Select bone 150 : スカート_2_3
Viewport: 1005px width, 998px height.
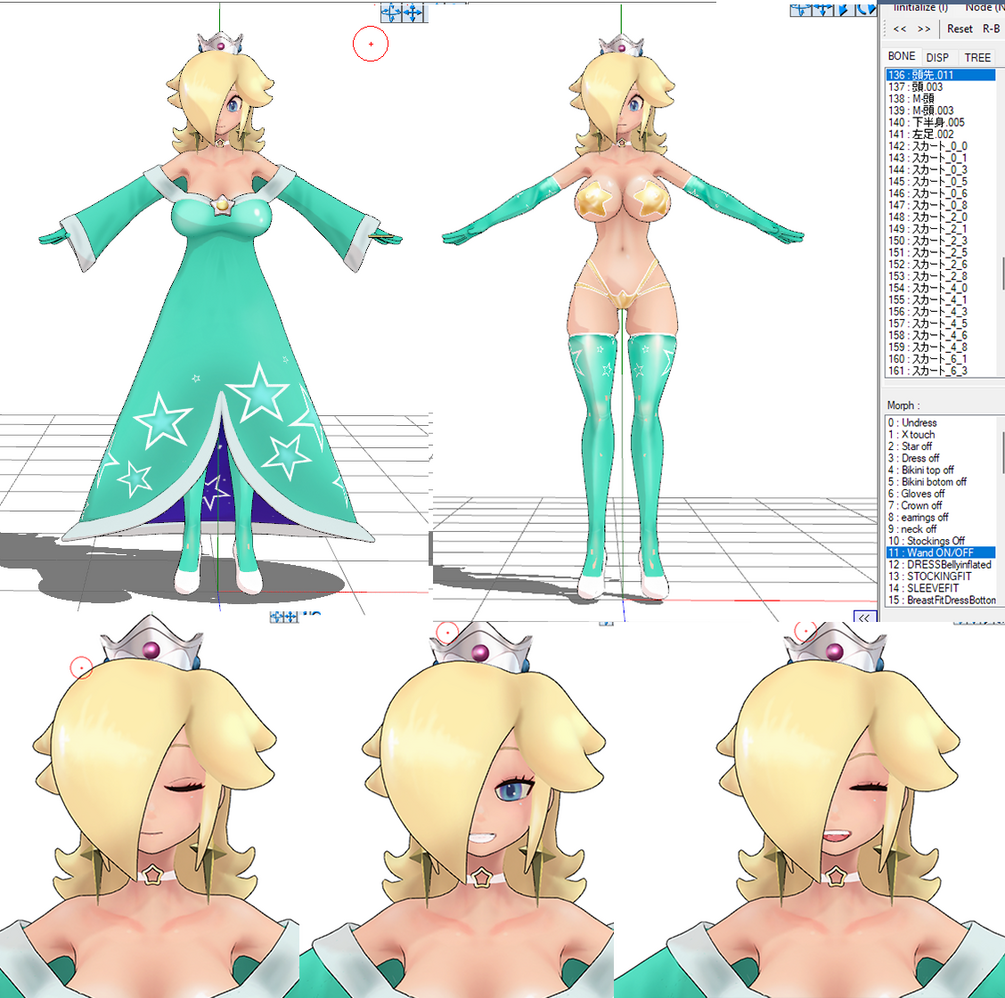point(940,241)
